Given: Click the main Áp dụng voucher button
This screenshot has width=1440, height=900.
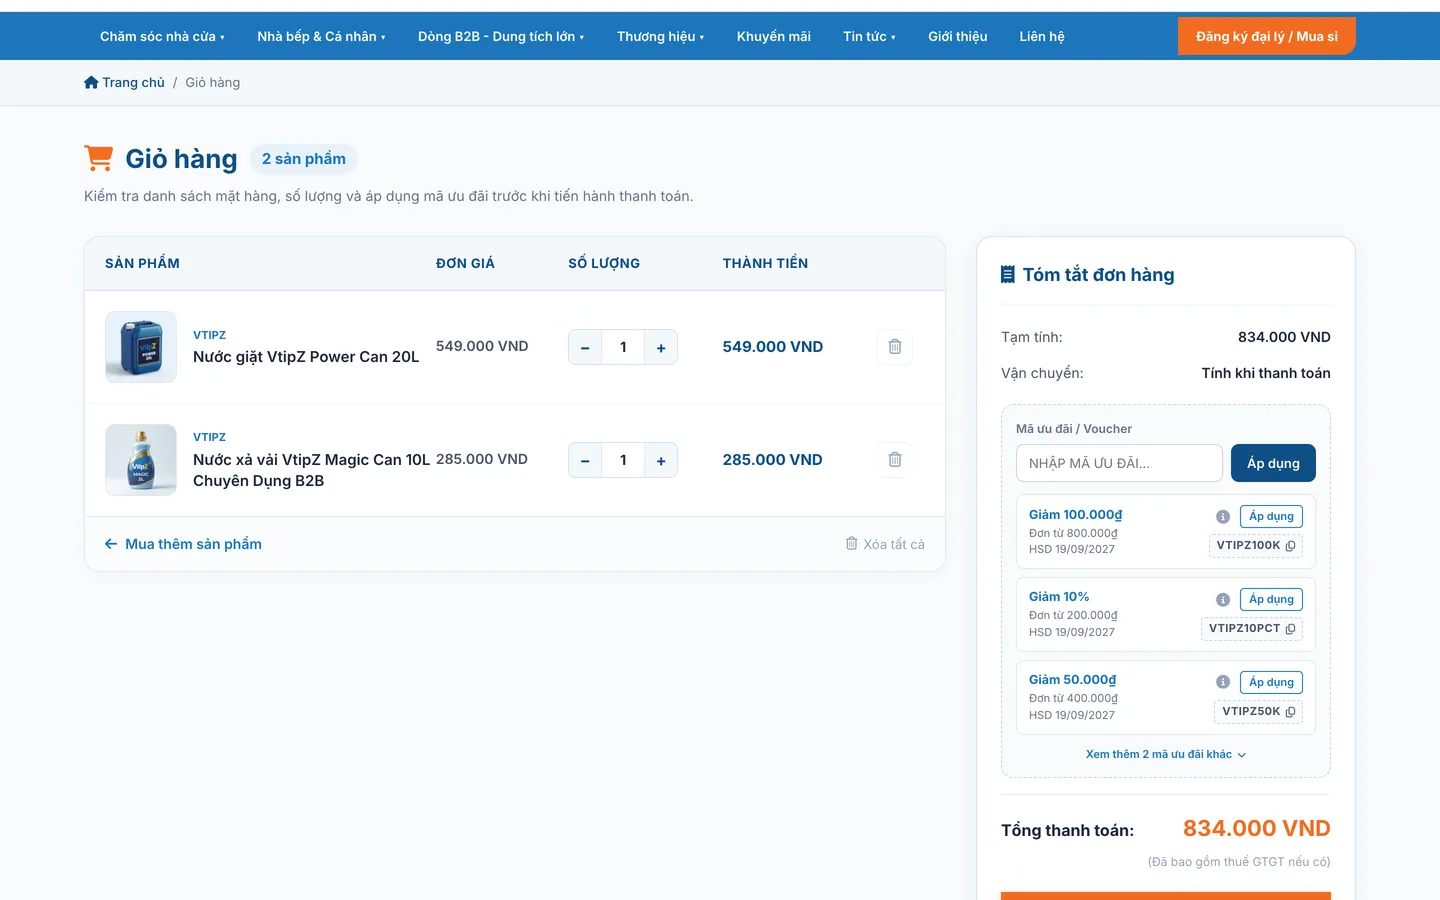Looking at the screenshot, I should 1273,463.
